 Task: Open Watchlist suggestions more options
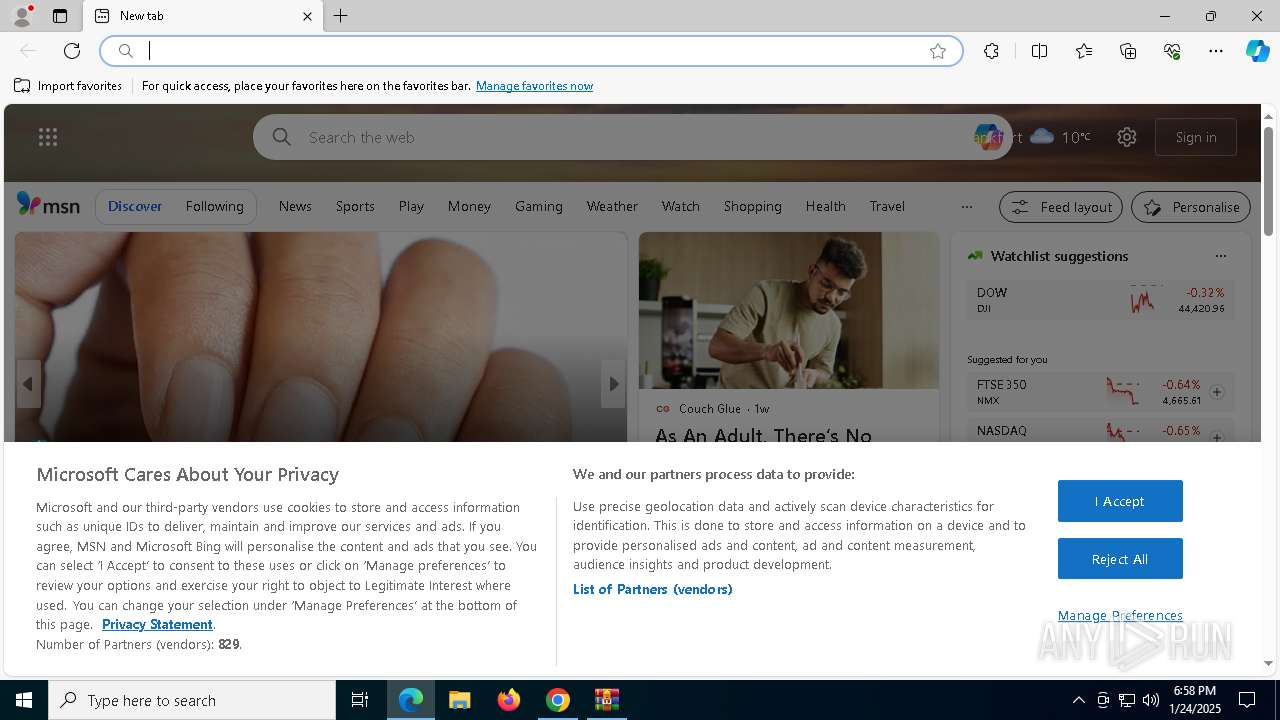1220,256
